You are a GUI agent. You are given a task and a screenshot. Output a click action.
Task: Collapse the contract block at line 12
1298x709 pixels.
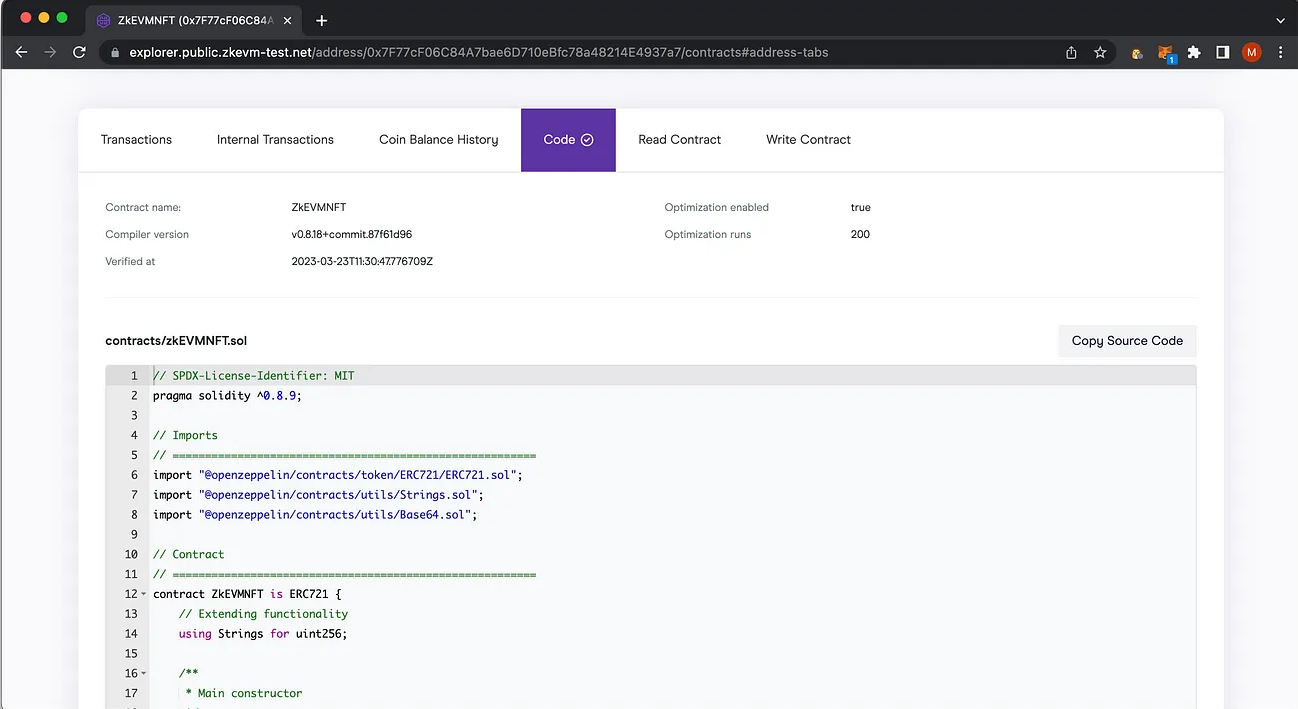point(144,595)
